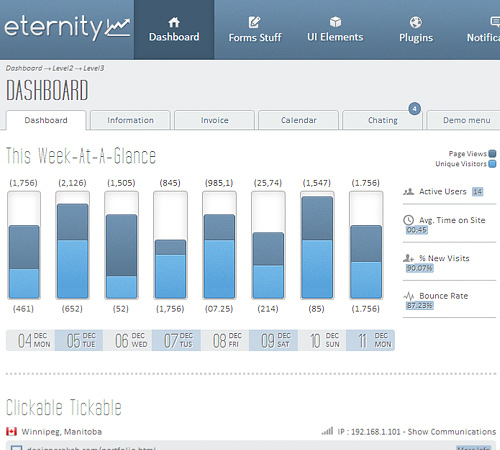Viewport: 500px width, 450px height.
Task: Click the Notifications speech bubble icon
Action: 495,22
